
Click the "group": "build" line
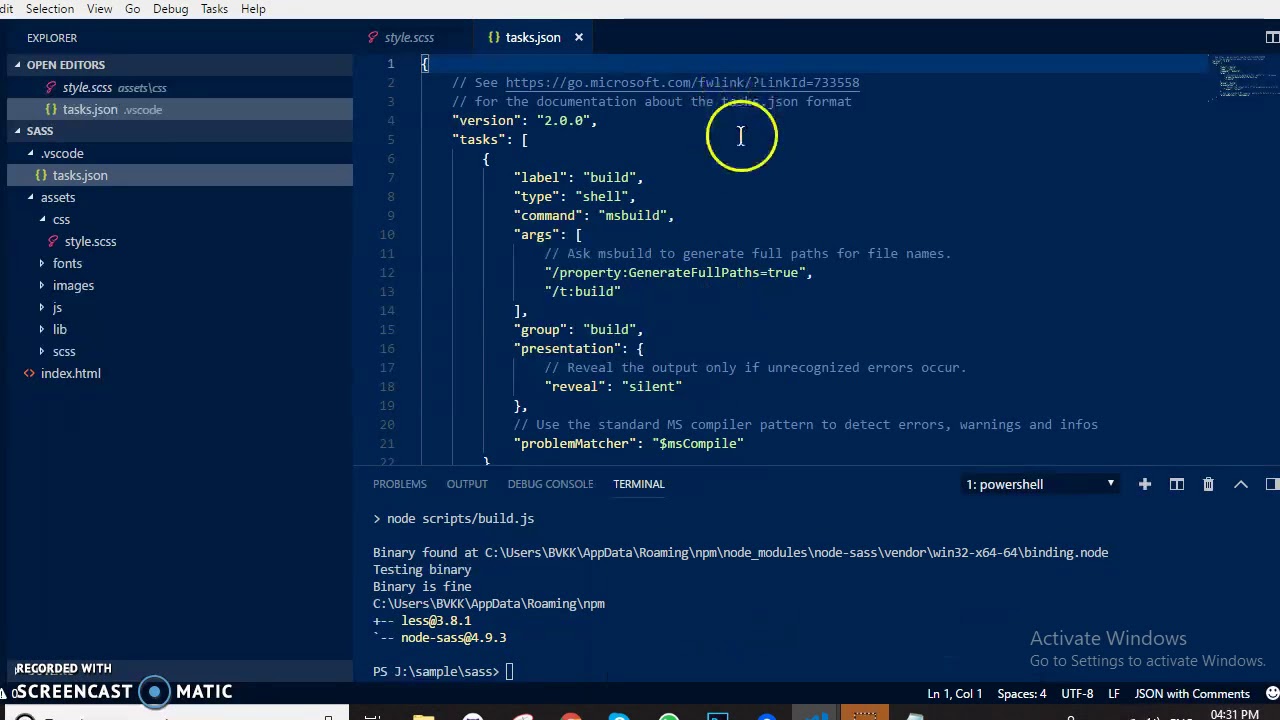[x=578, y=330]
